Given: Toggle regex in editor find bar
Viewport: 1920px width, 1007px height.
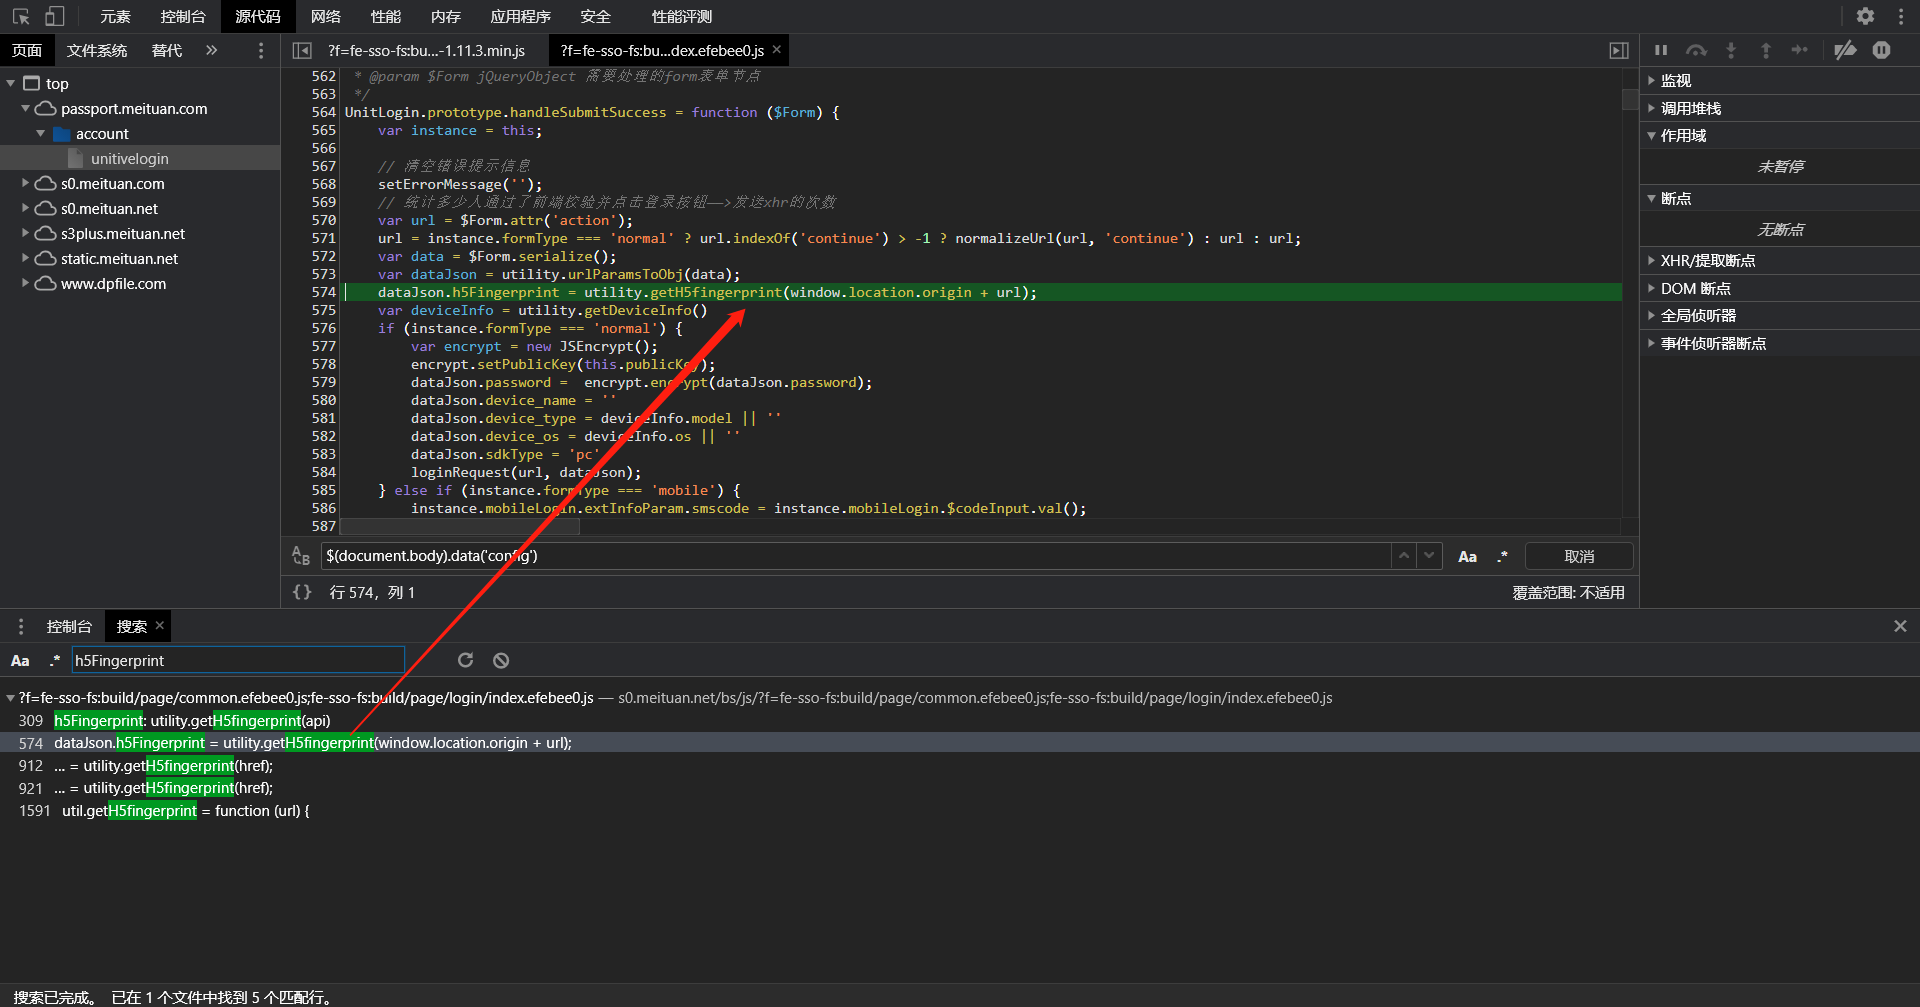Looking at the screenshot, I should [x=1502, y=557].
